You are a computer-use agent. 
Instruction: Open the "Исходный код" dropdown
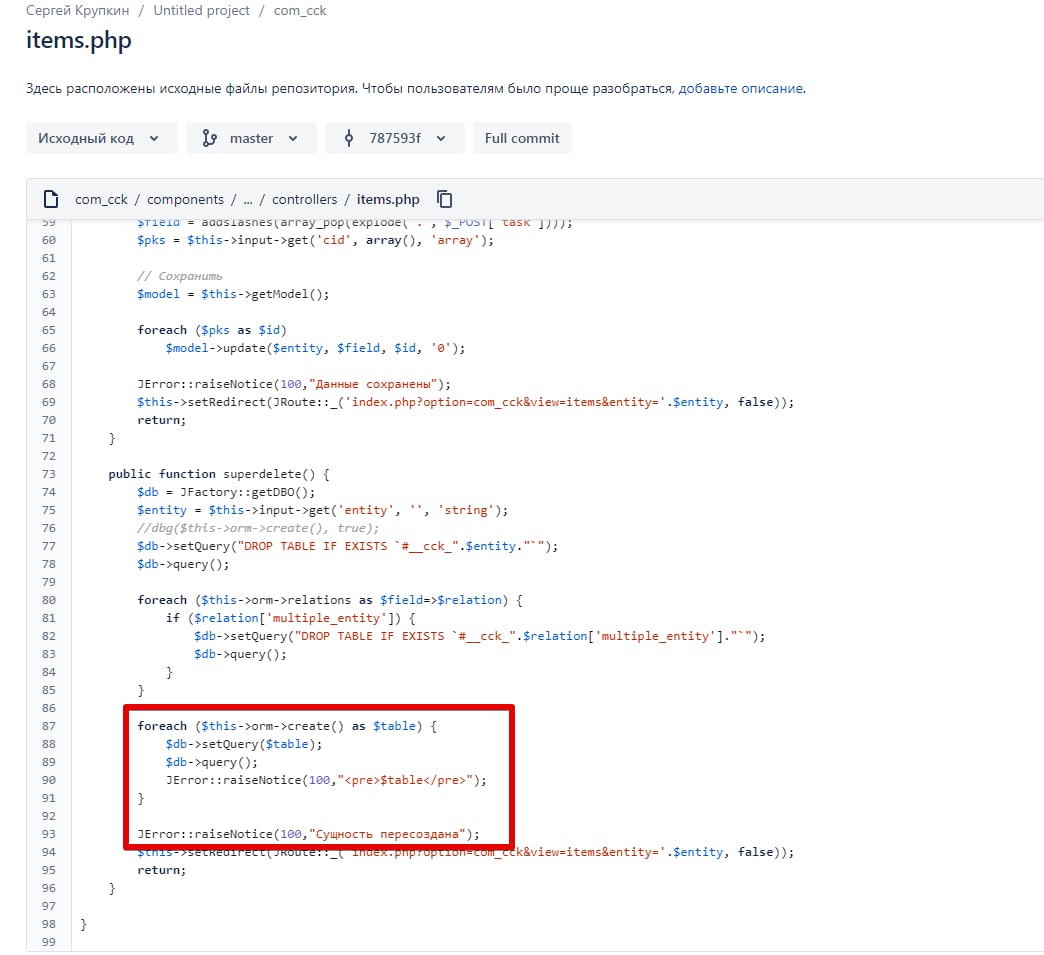pos(100,138)
